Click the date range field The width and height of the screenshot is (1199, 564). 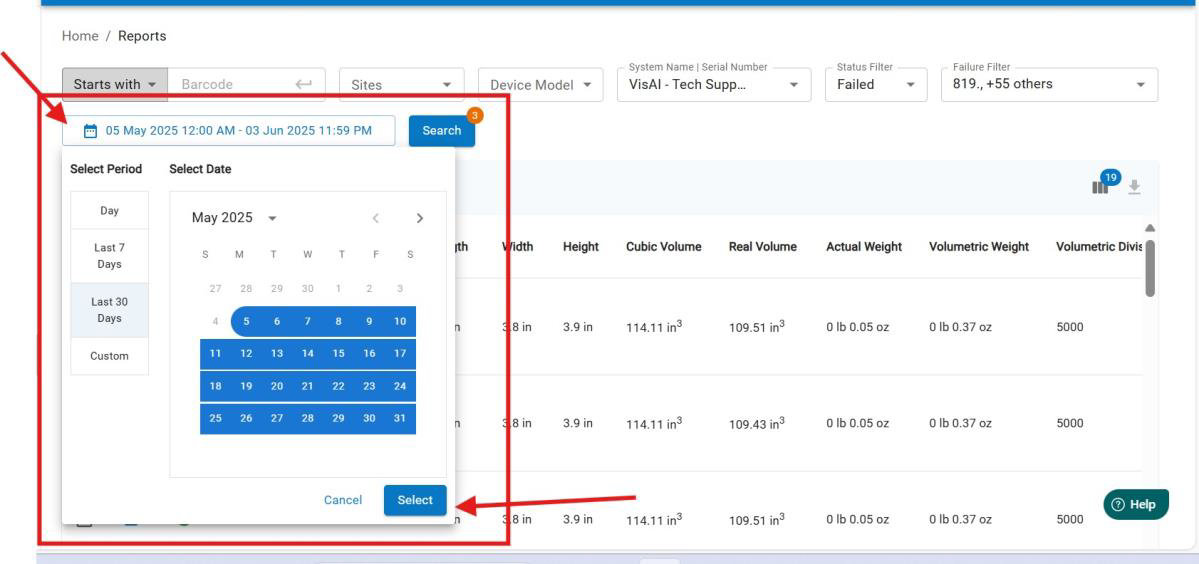click(x=229, y=131)
